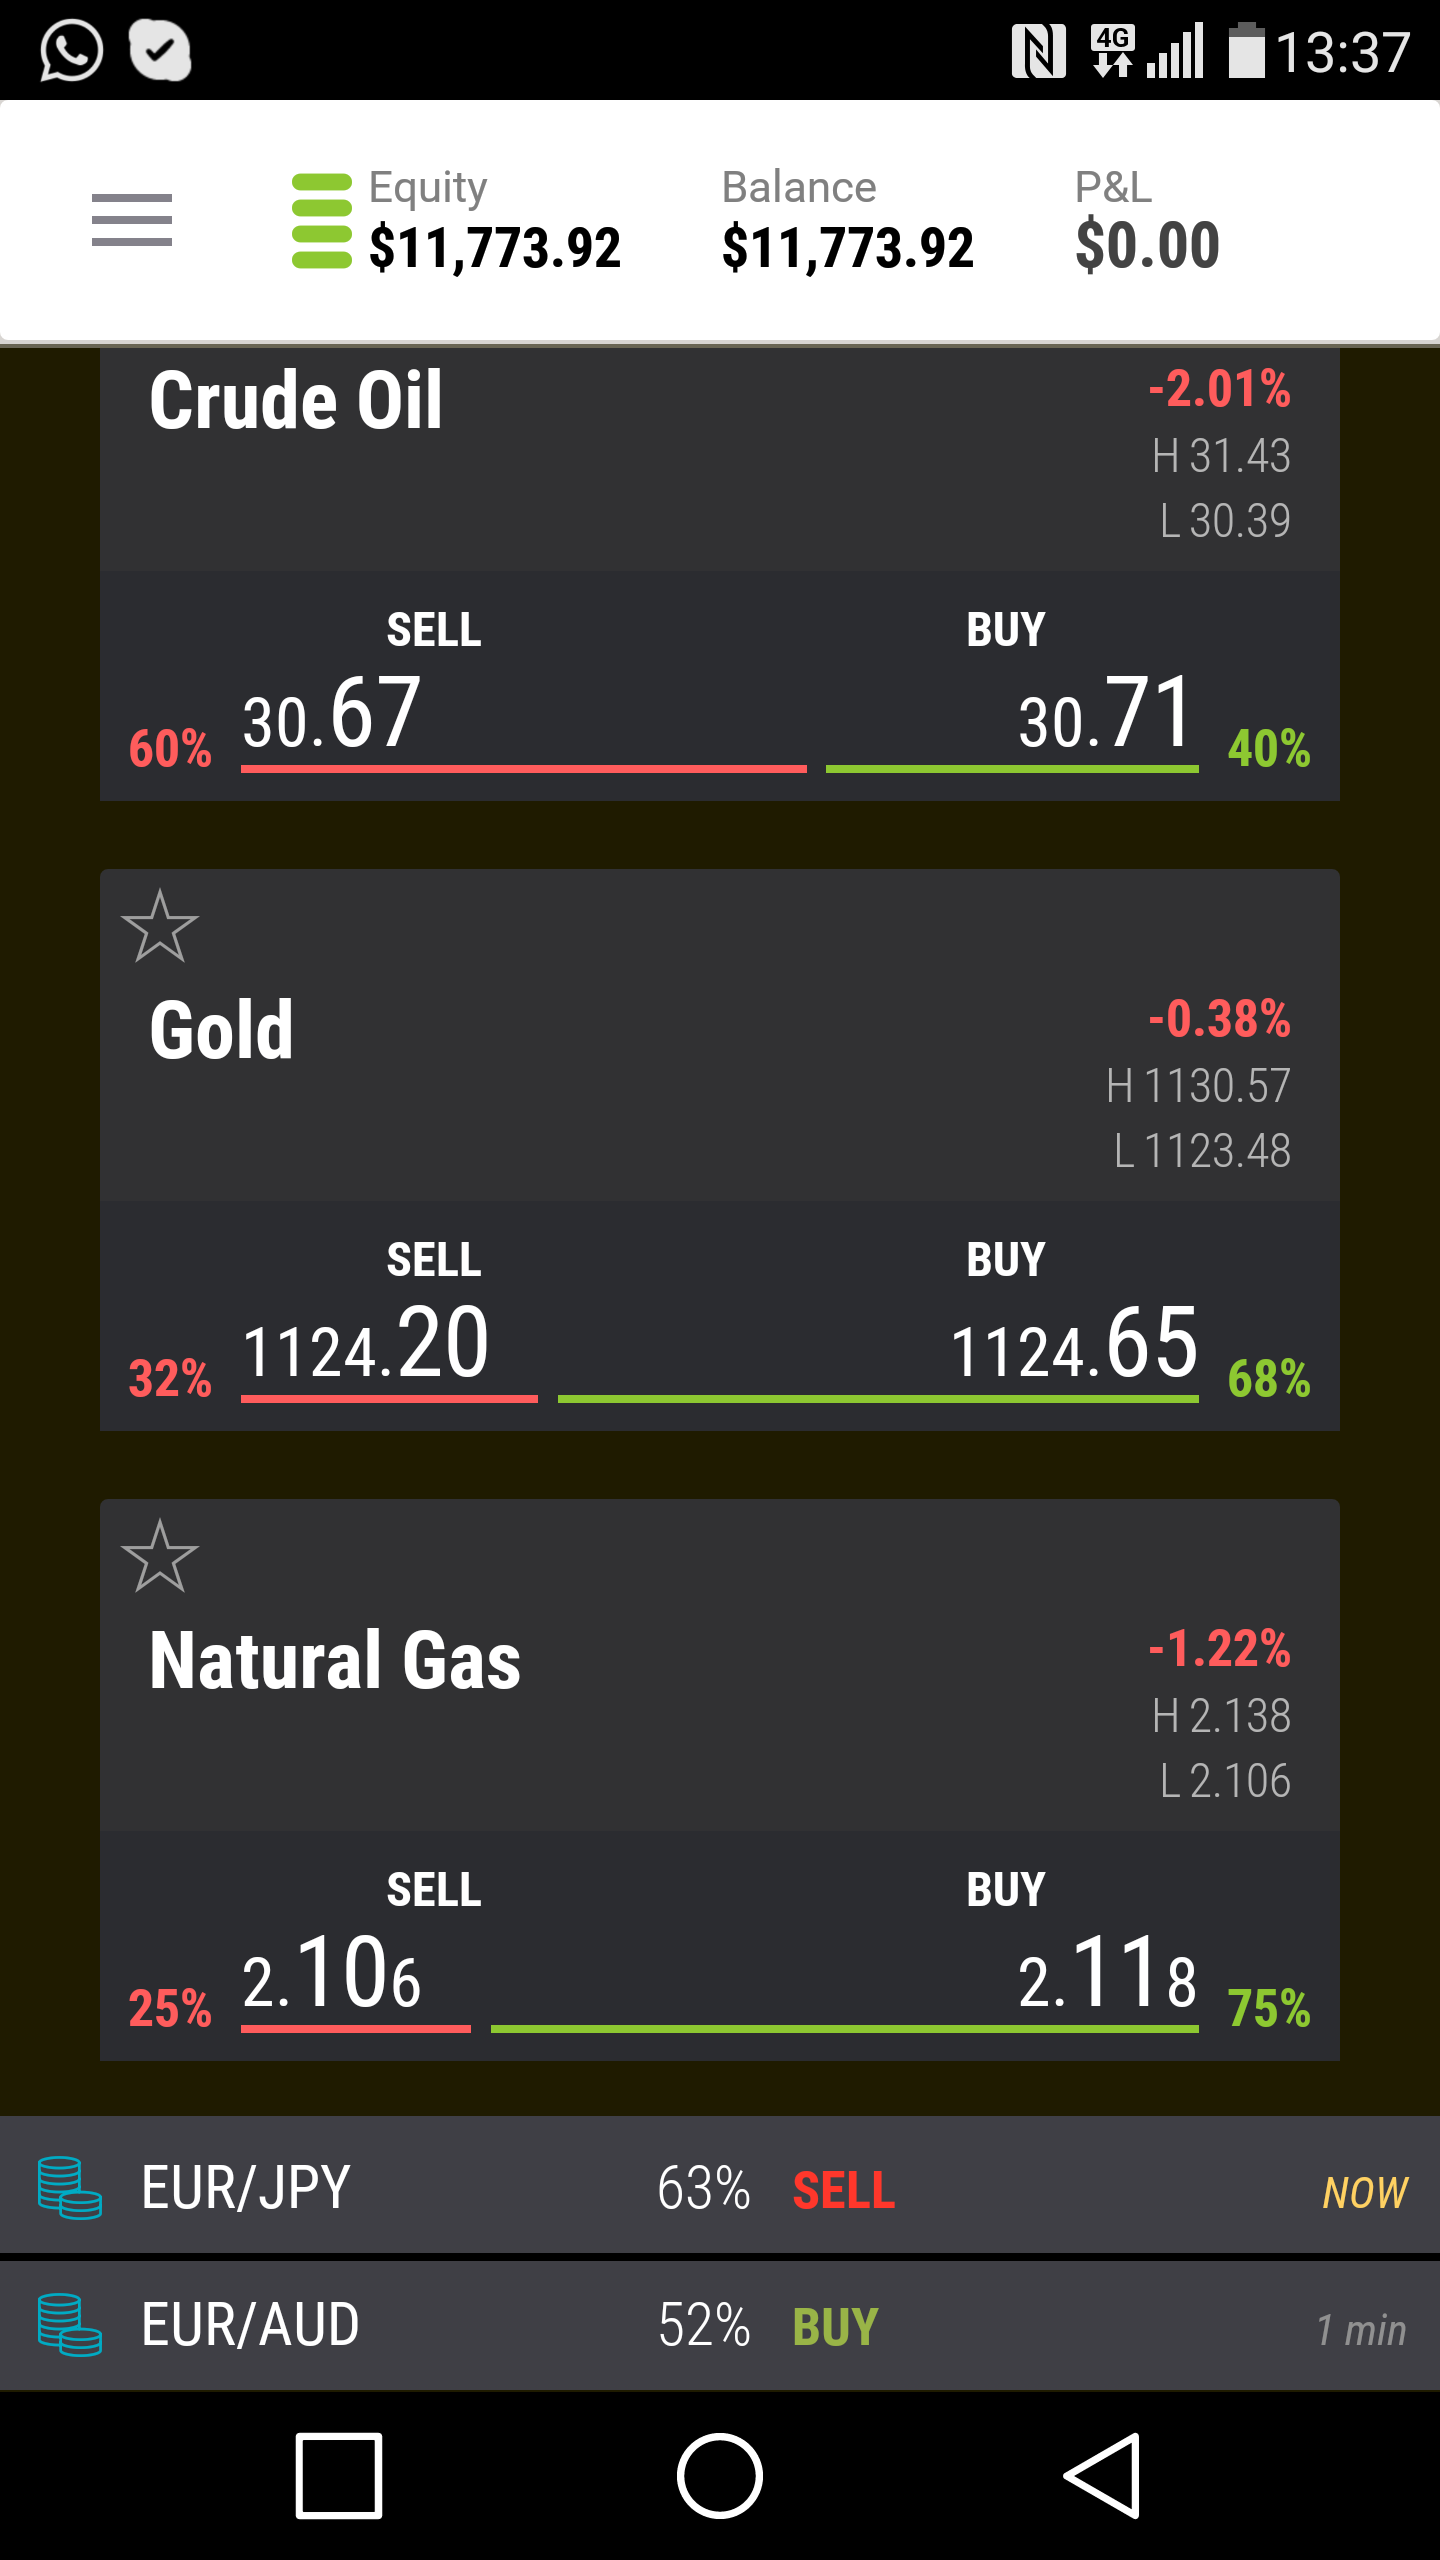Tap the green equity stack icon
1440x2560 pixels.
pyautogui.click(x=321, y=222)
